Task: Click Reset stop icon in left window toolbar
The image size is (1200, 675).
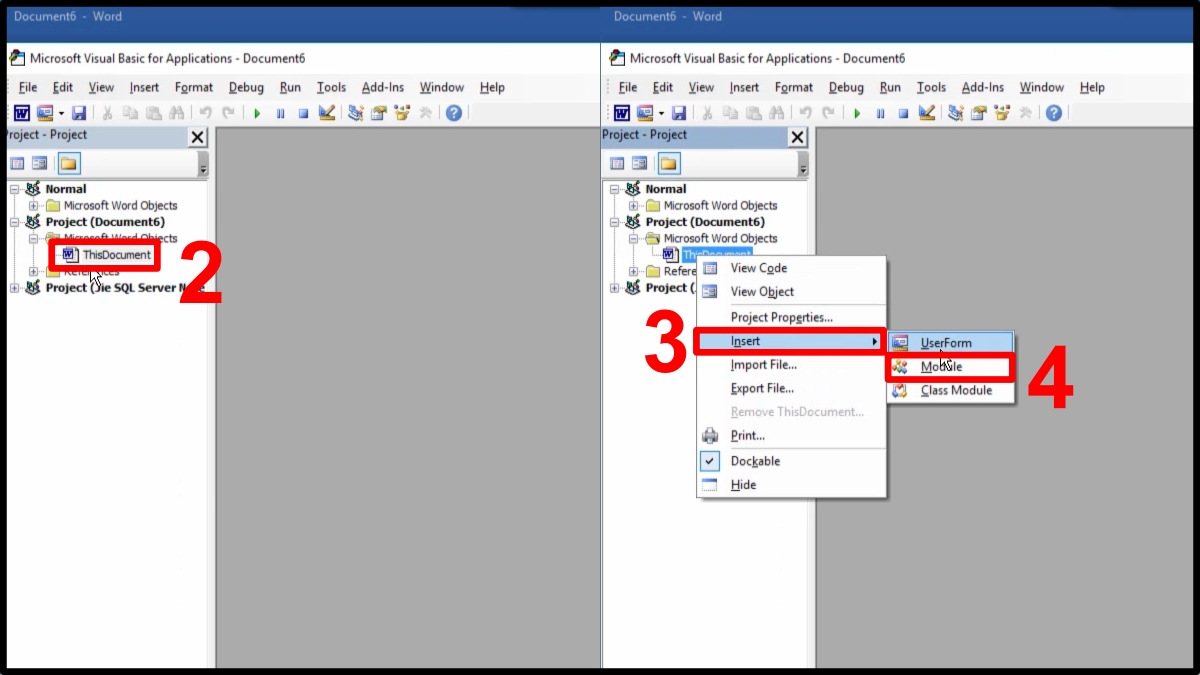Action: pos(303,113)
